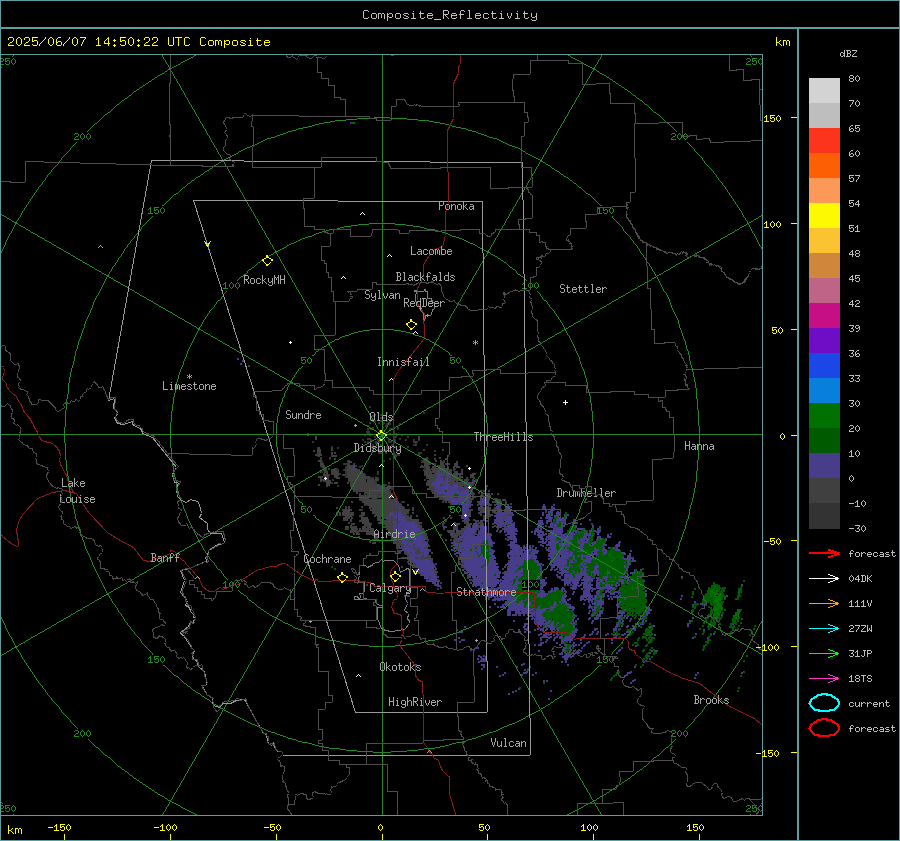The image size is (900, 841).
Task: Click the Limestone label
Action: point(189,386)
